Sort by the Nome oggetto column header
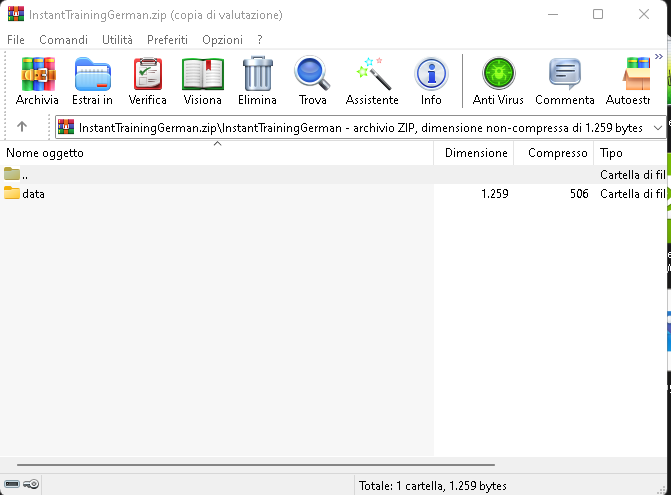The image size is (671, 495). click(x=217, y=153)
